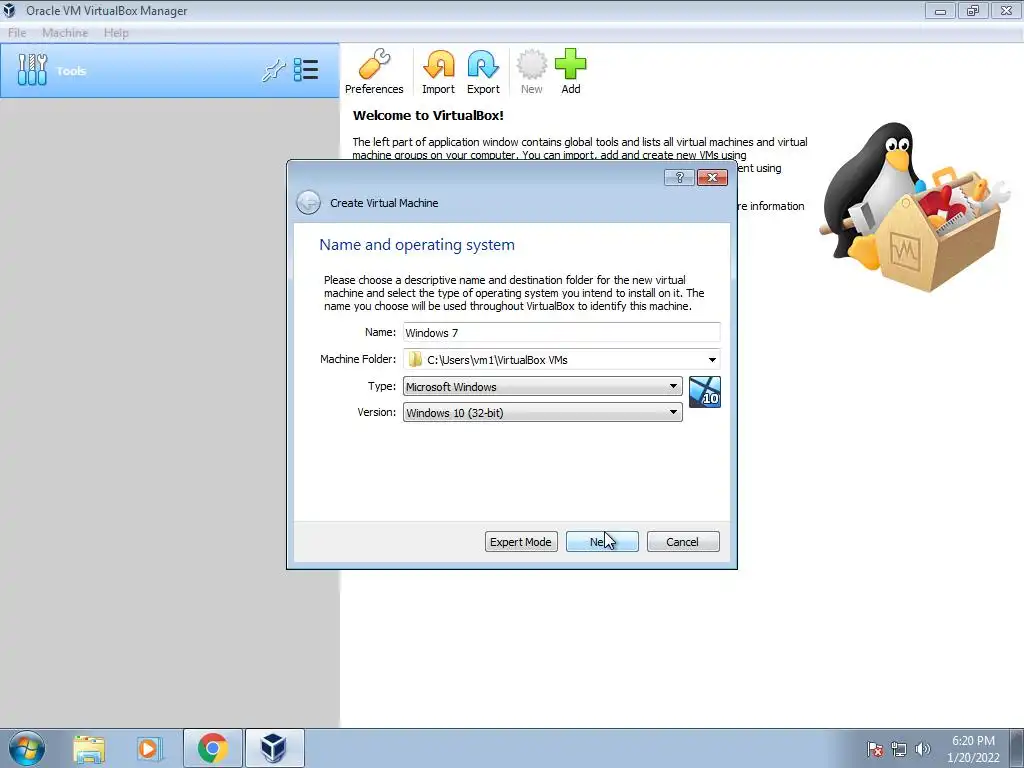The width and height of the screenshot is (1024, 768).
Task: Click the volume speaker tray icon
Action: point(923,749)
